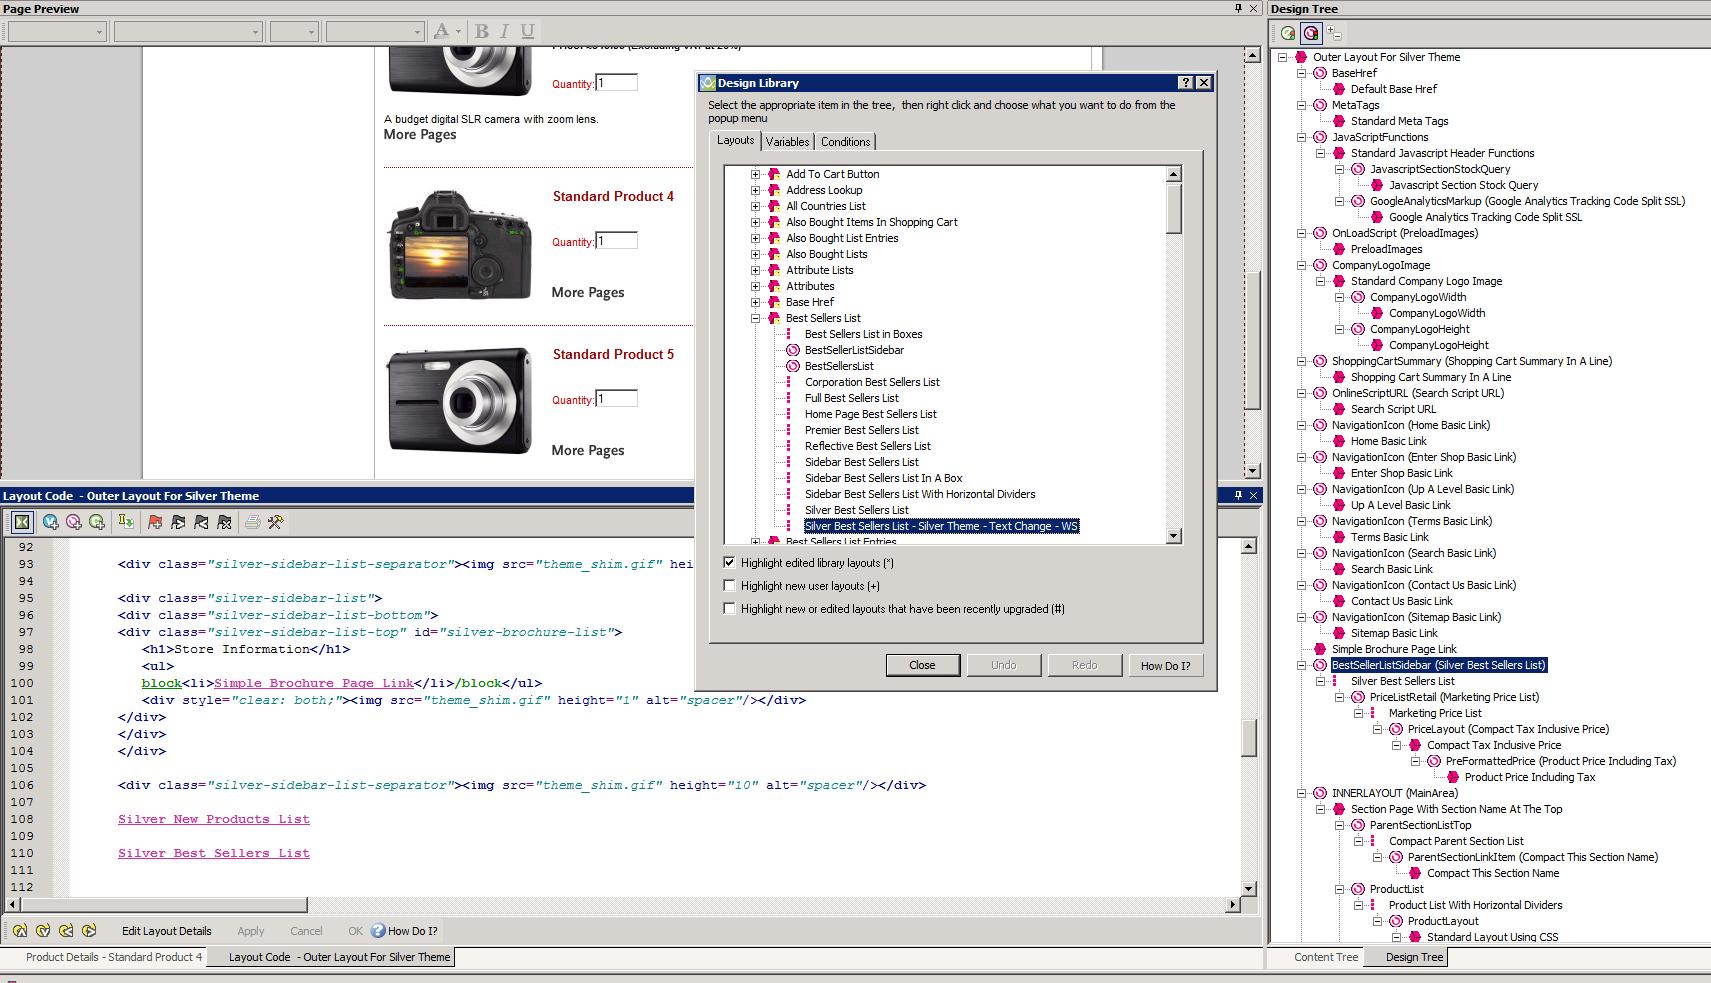Collapse INNERLAYOUT (MainArea) in Design Tree
Image resolution: width=1711 pixels, height=983 pixels.
1302,793
